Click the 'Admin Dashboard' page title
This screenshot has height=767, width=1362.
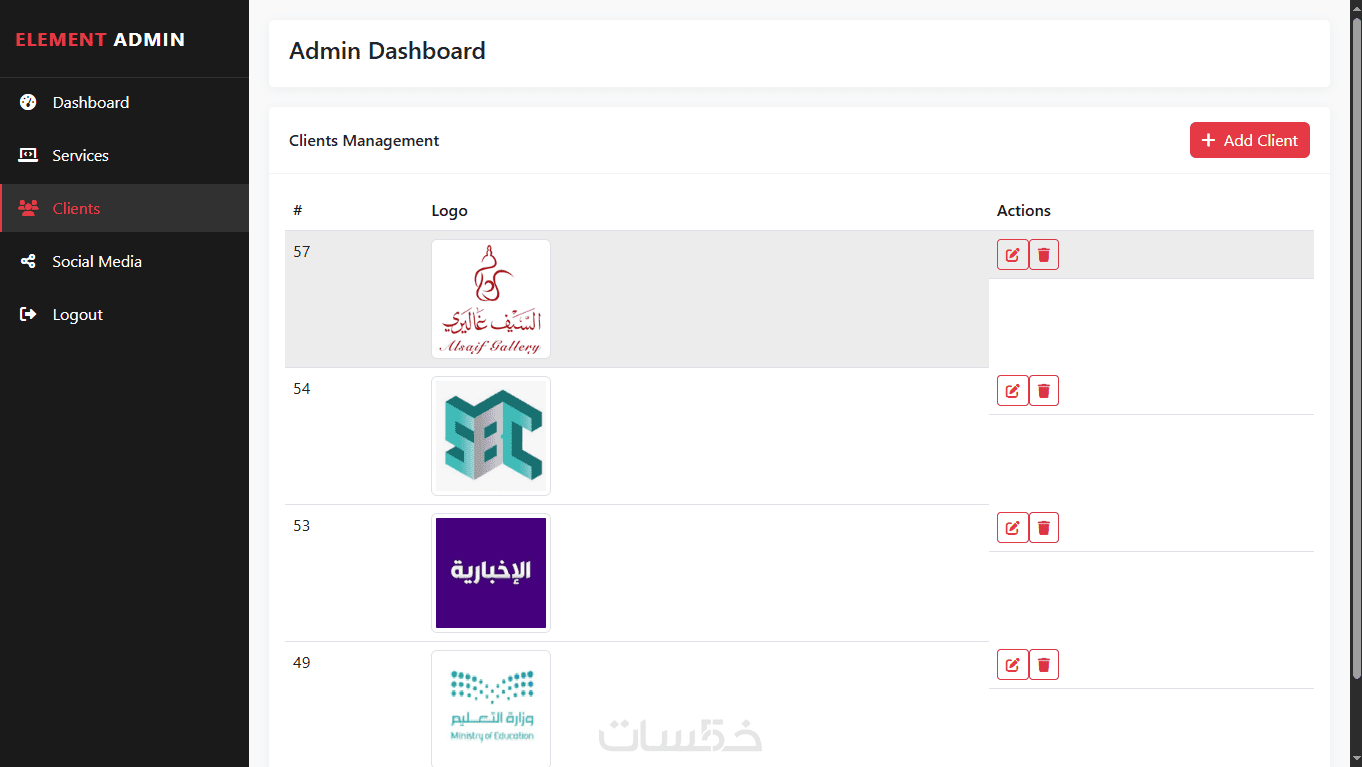coord(387,51)
